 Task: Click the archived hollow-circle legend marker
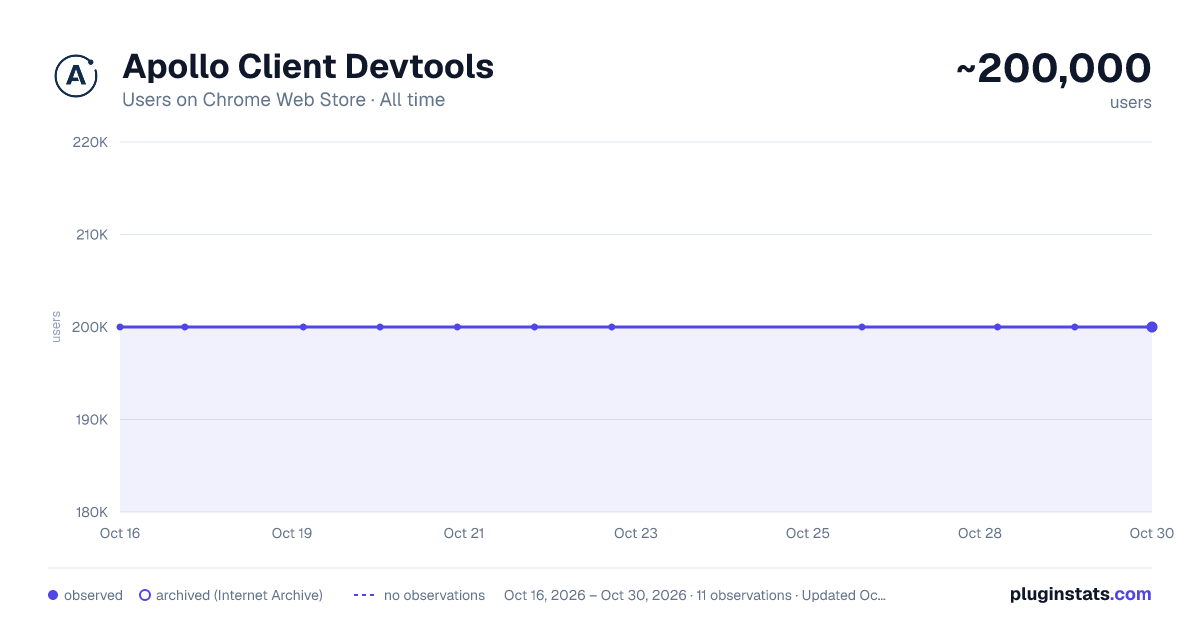pyautogui.click(x=145, y=595)
